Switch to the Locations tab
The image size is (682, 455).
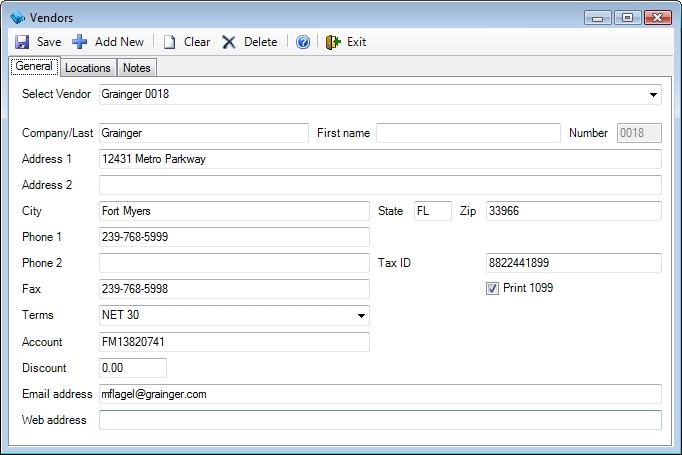click(x=88, y=68)
